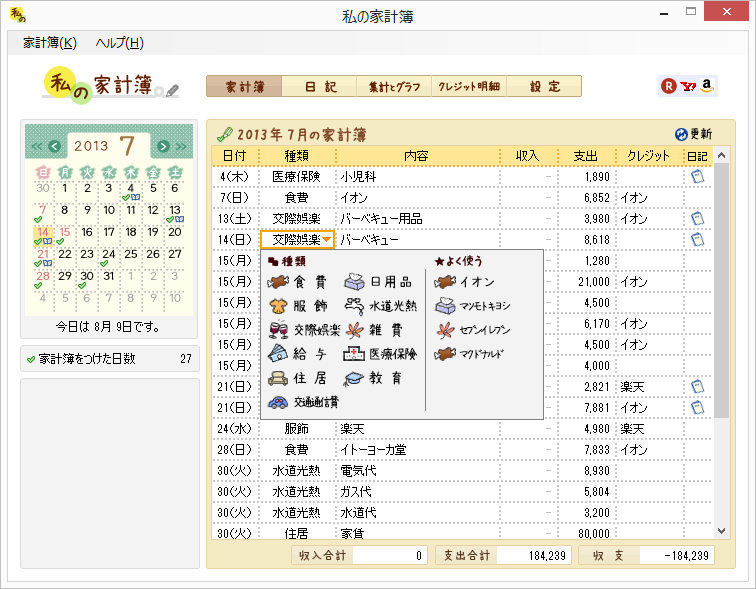Choose 日用品 category in popup
Screen dimensions: 756x589
[x=378, y=282]
